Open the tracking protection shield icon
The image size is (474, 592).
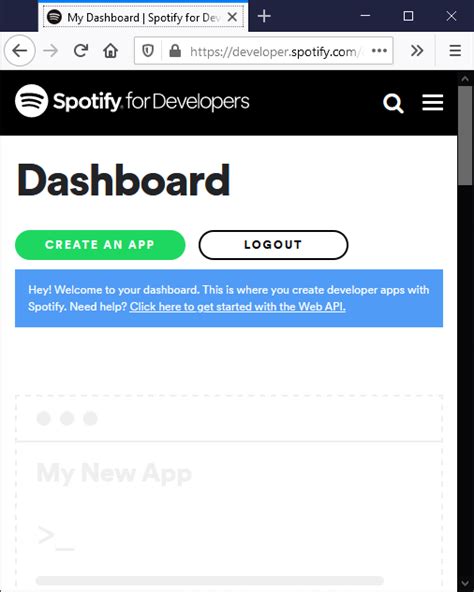pos(148,51)
